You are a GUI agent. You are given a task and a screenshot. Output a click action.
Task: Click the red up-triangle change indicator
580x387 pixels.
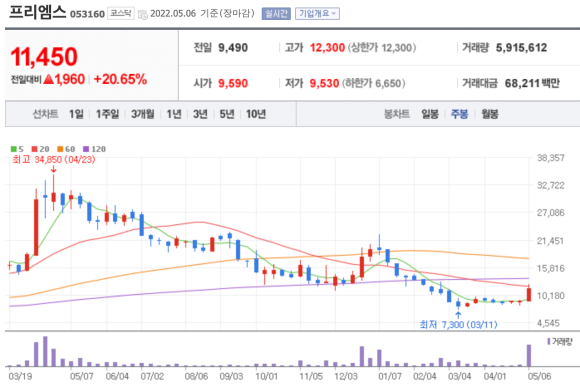tap(48, 79)
